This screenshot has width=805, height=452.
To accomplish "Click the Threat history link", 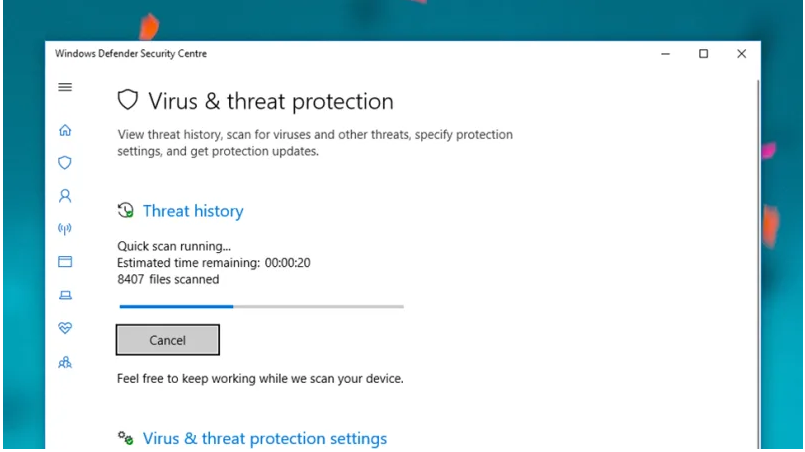I will [193, 211].
